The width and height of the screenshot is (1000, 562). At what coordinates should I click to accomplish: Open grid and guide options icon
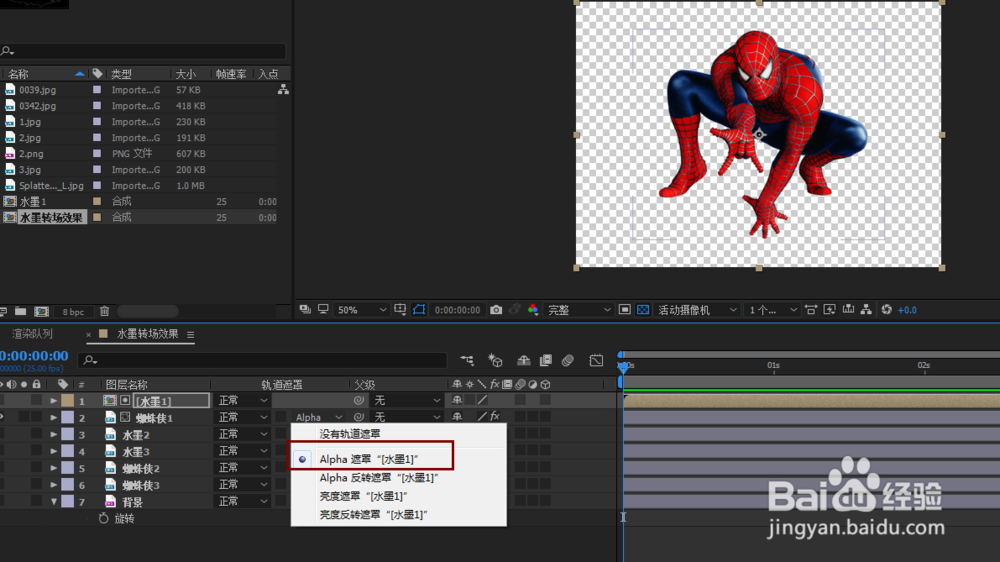[400, 310]
